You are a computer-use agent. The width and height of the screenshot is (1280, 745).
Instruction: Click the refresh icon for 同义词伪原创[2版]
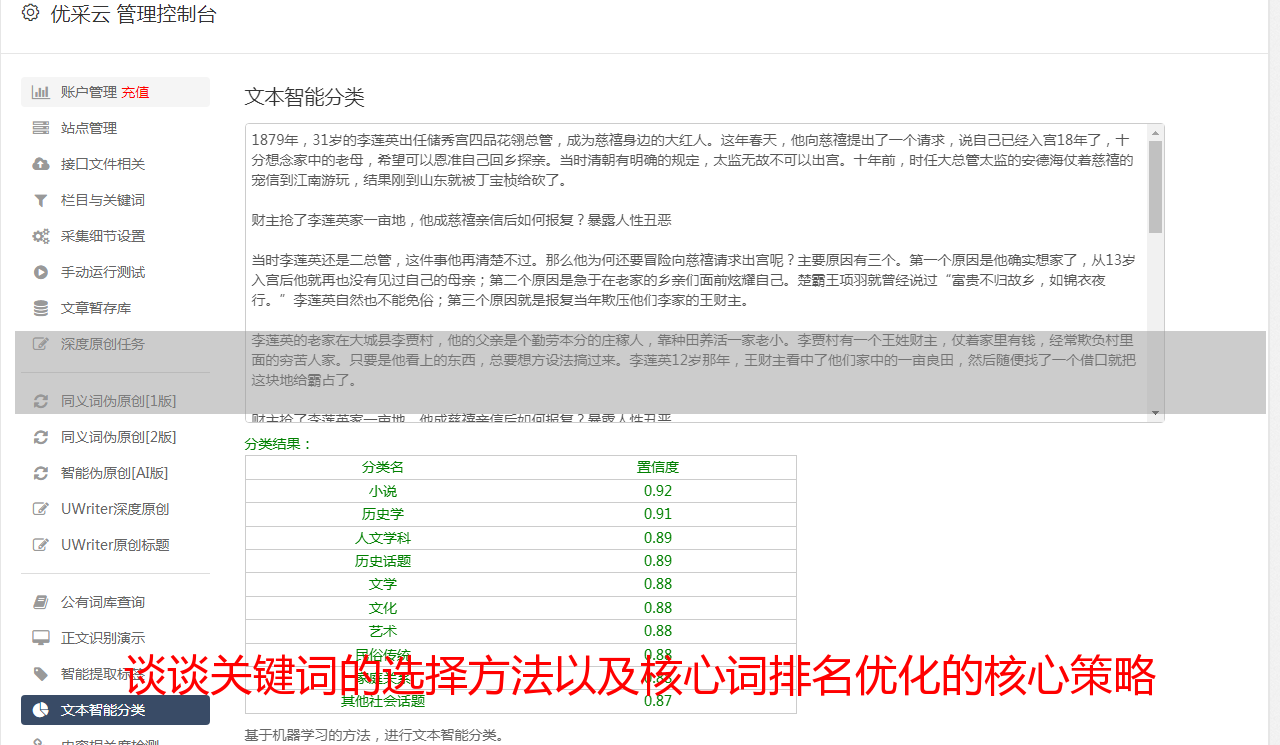[41, 437]
